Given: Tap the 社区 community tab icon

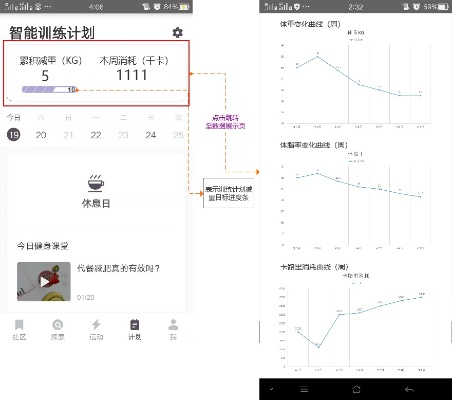Looking at the screenshot, I should (19, 325).
